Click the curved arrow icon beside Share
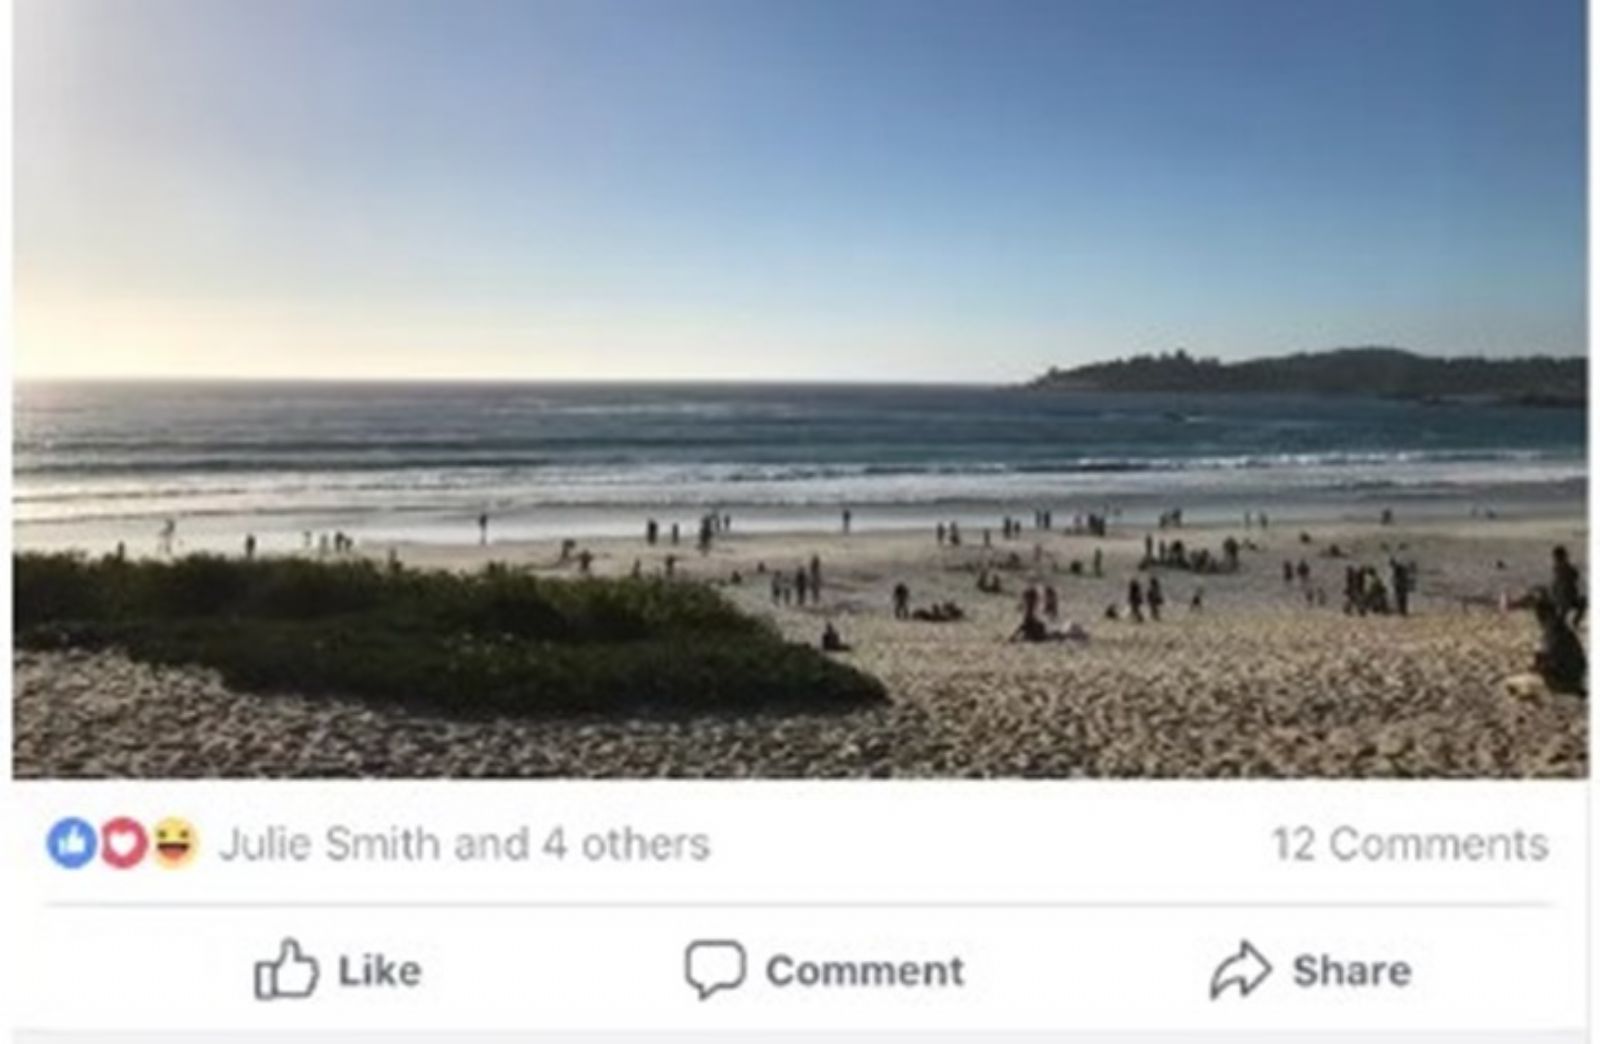Viewport: 1600px width, 1044px height. pyautogui.click(x=1240, y=969)
